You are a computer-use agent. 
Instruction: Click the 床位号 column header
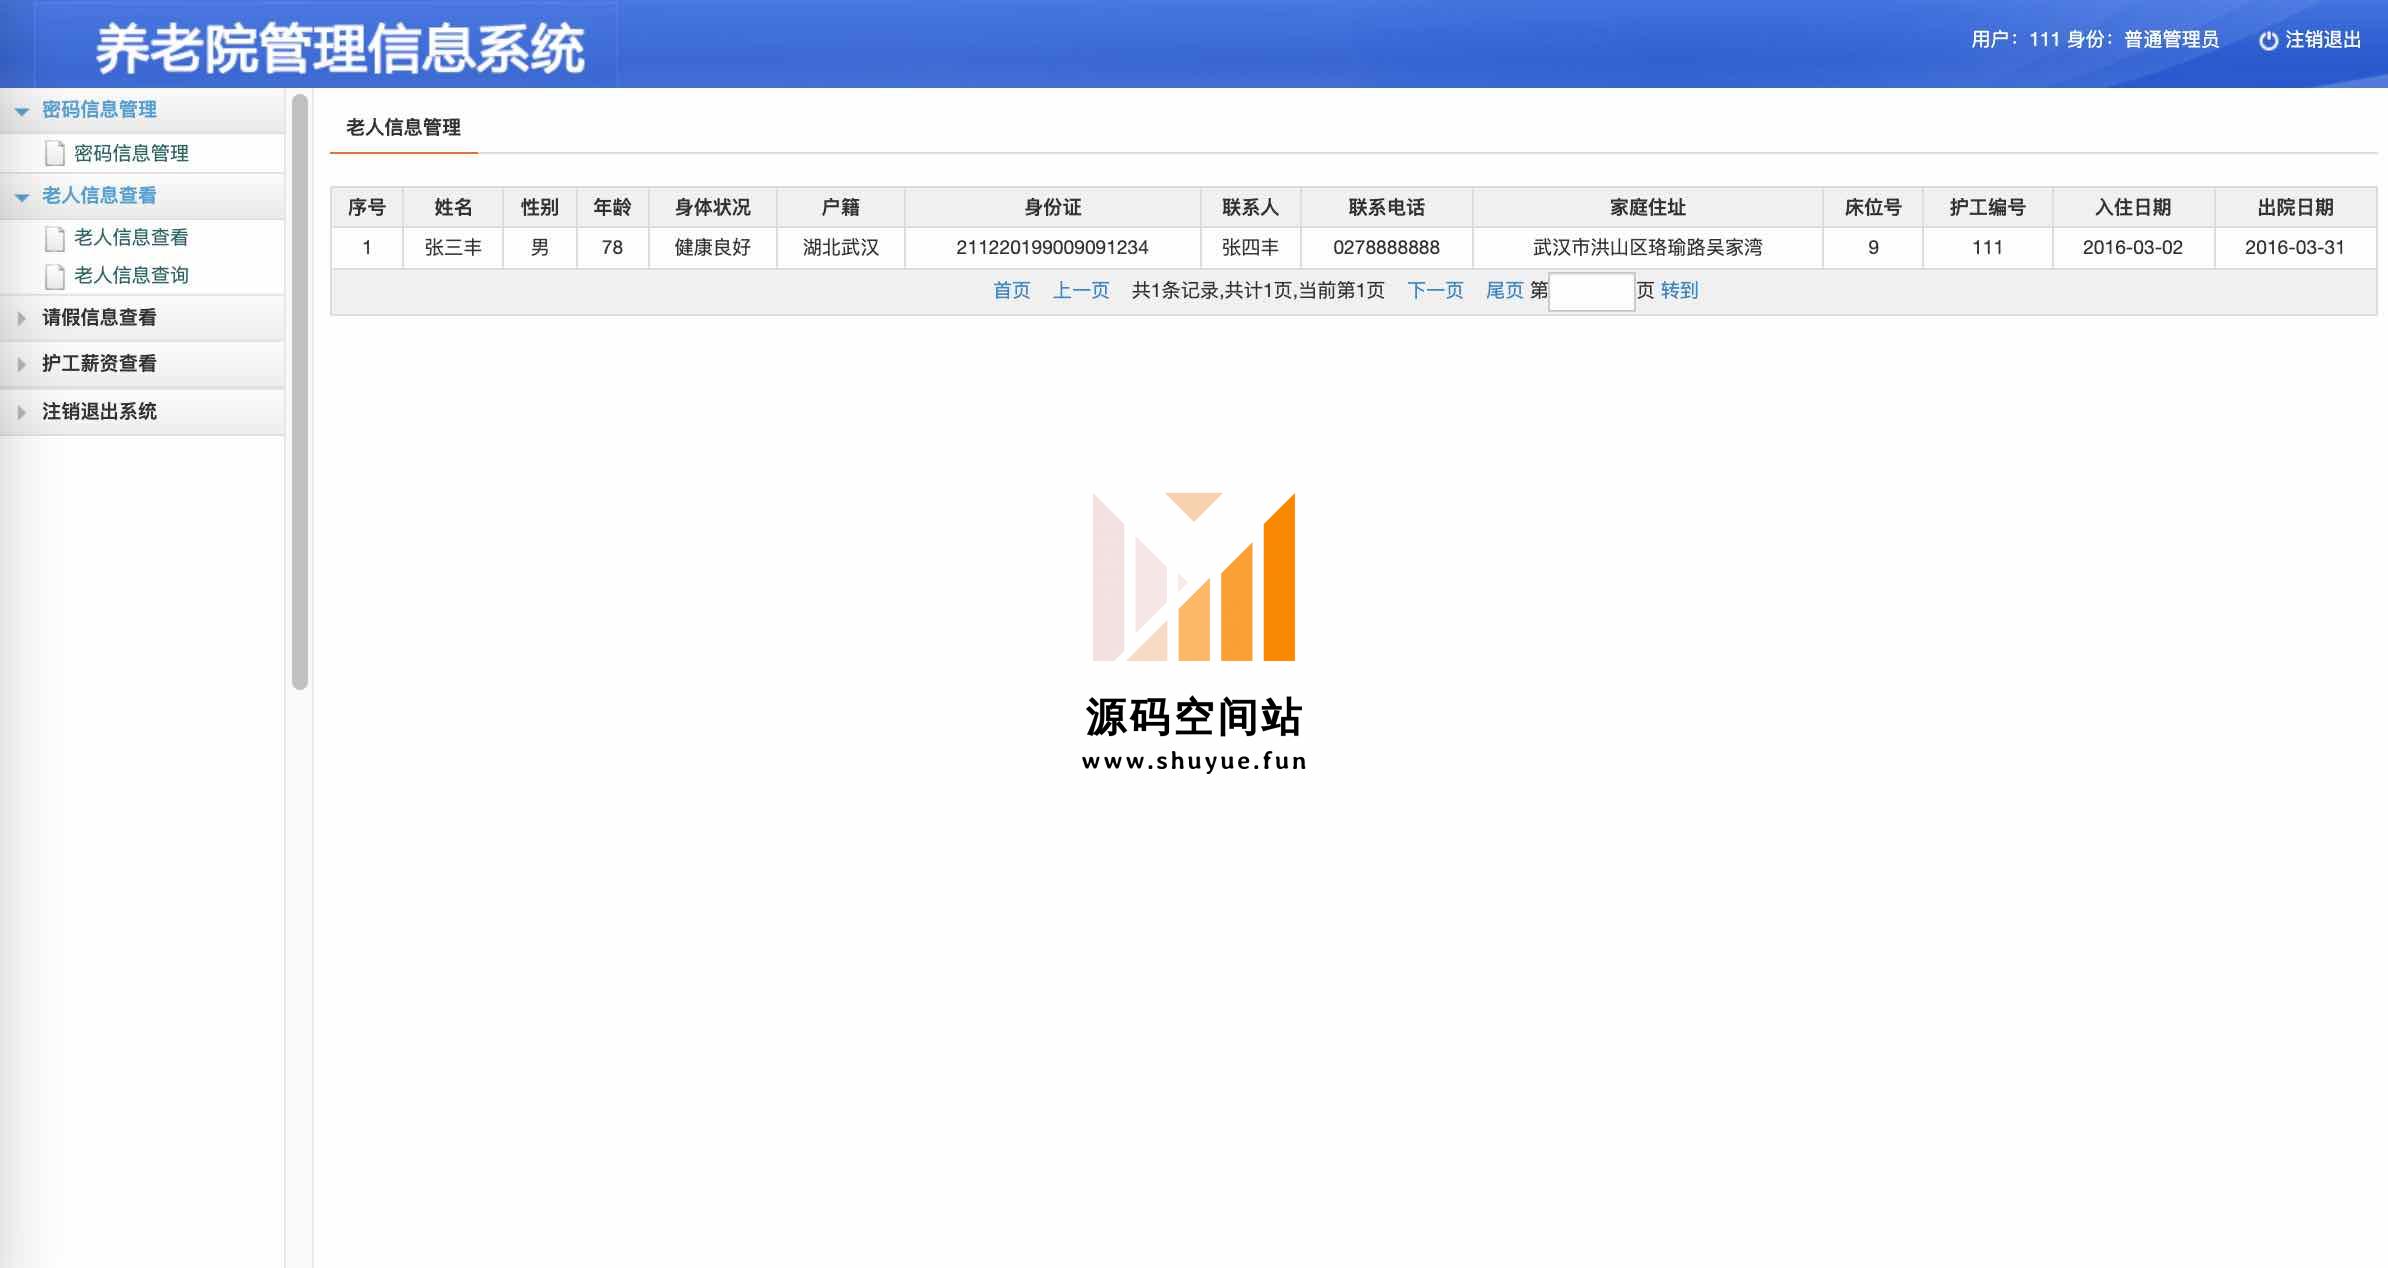[x=1873, y=207]
